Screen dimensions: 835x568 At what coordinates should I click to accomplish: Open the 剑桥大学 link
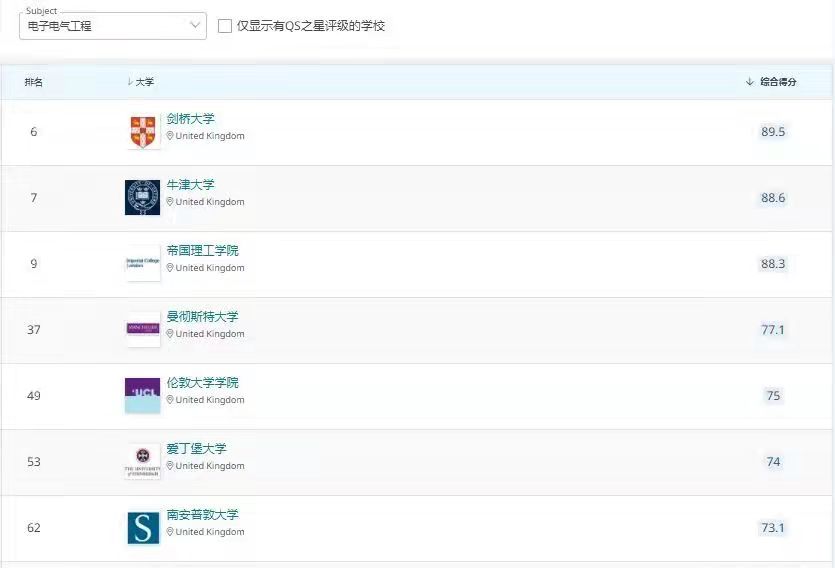coord(190,119)
